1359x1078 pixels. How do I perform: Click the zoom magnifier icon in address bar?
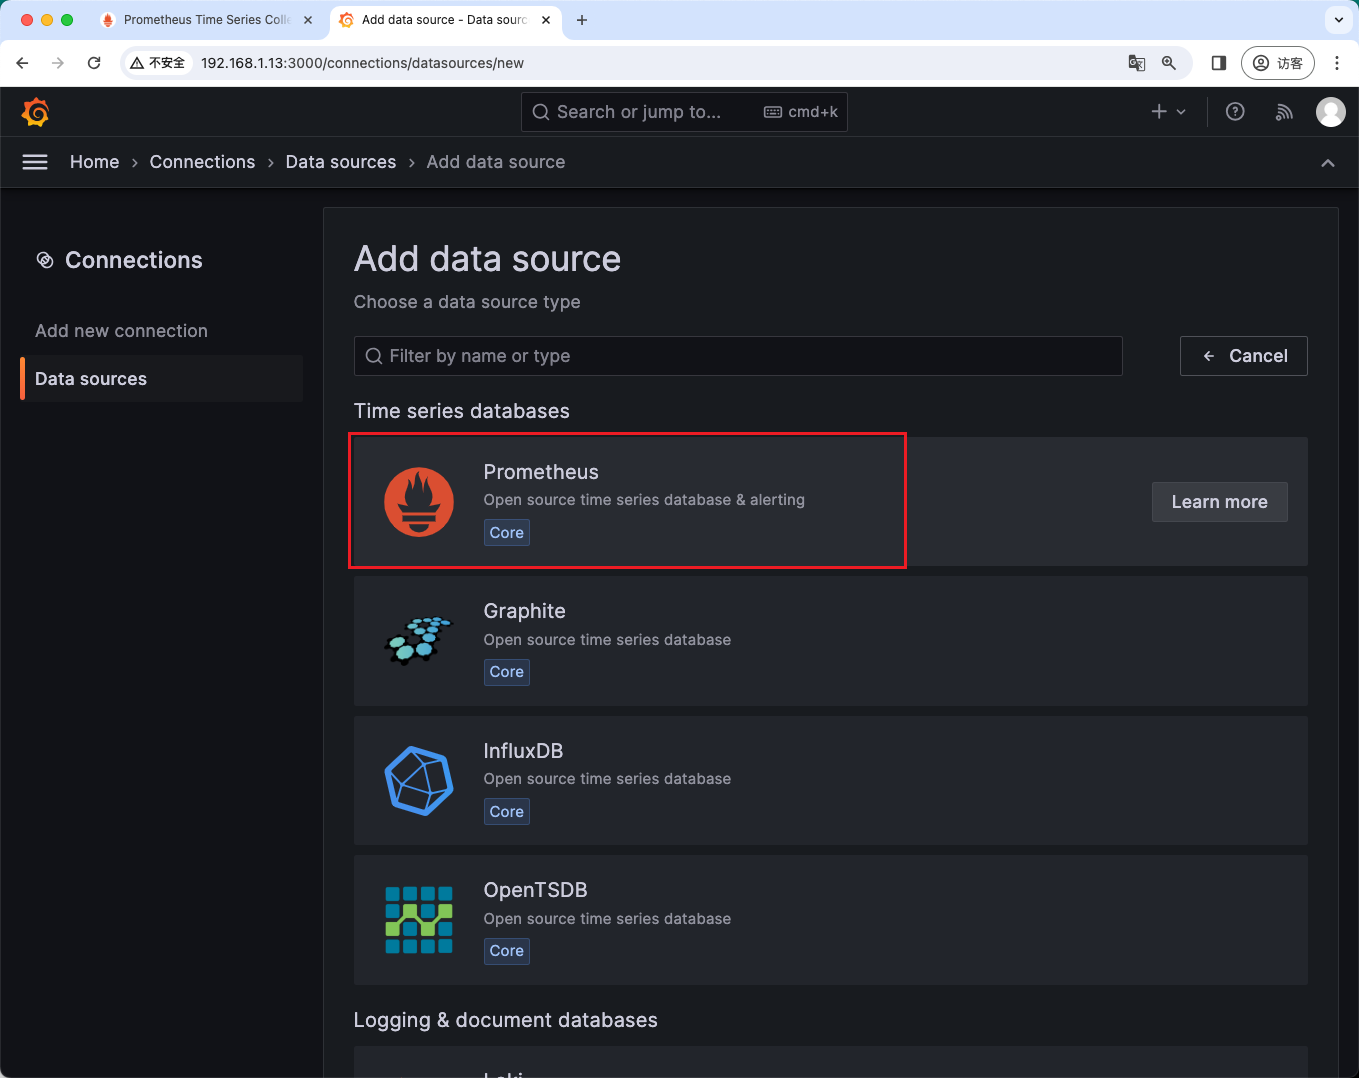(1168, 63)
